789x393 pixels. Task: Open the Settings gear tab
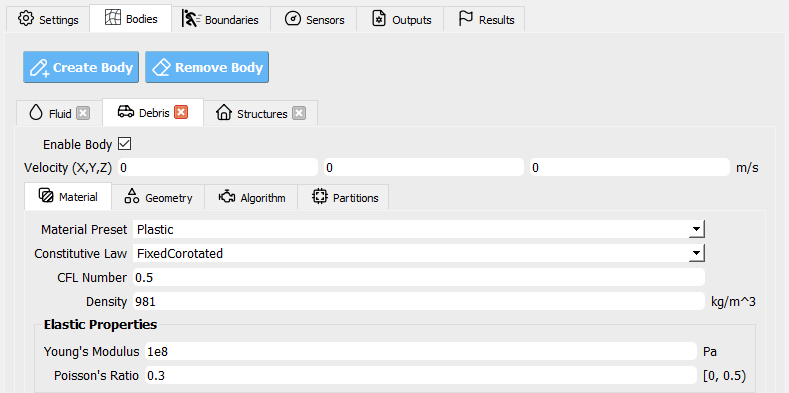click(x=48, y=19)
